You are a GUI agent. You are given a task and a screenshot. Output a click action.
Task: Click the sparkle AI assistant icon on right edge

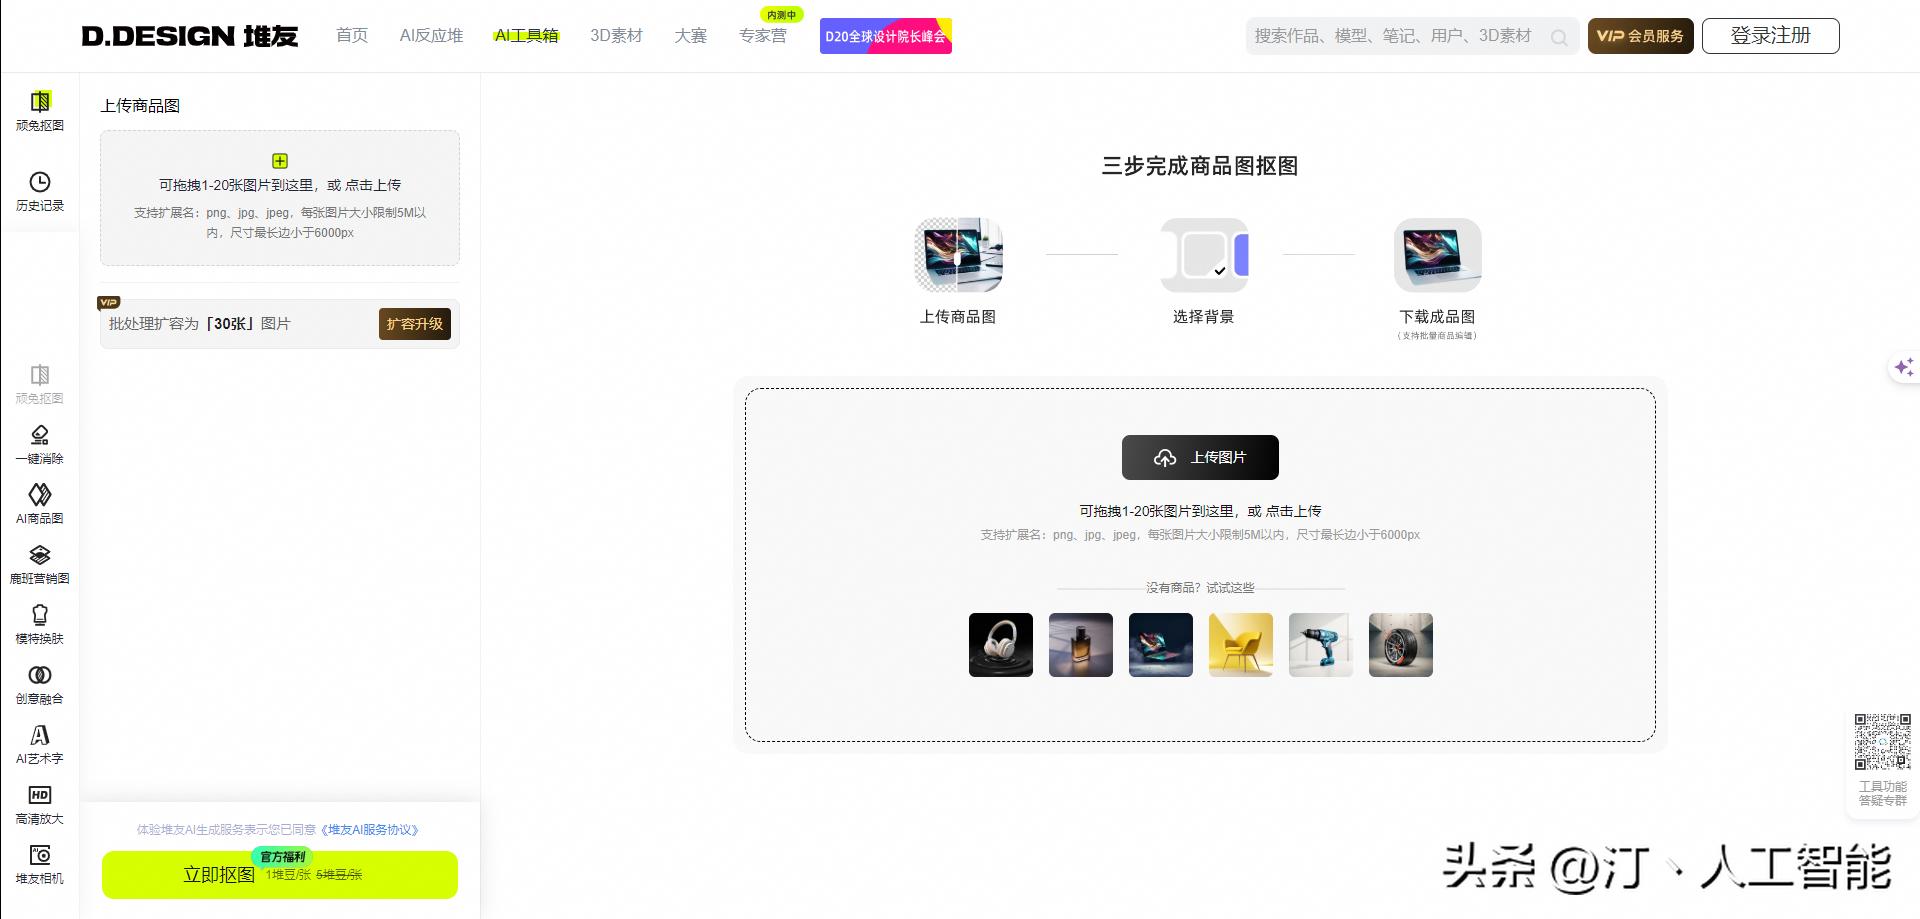(x=1903, y=367)
